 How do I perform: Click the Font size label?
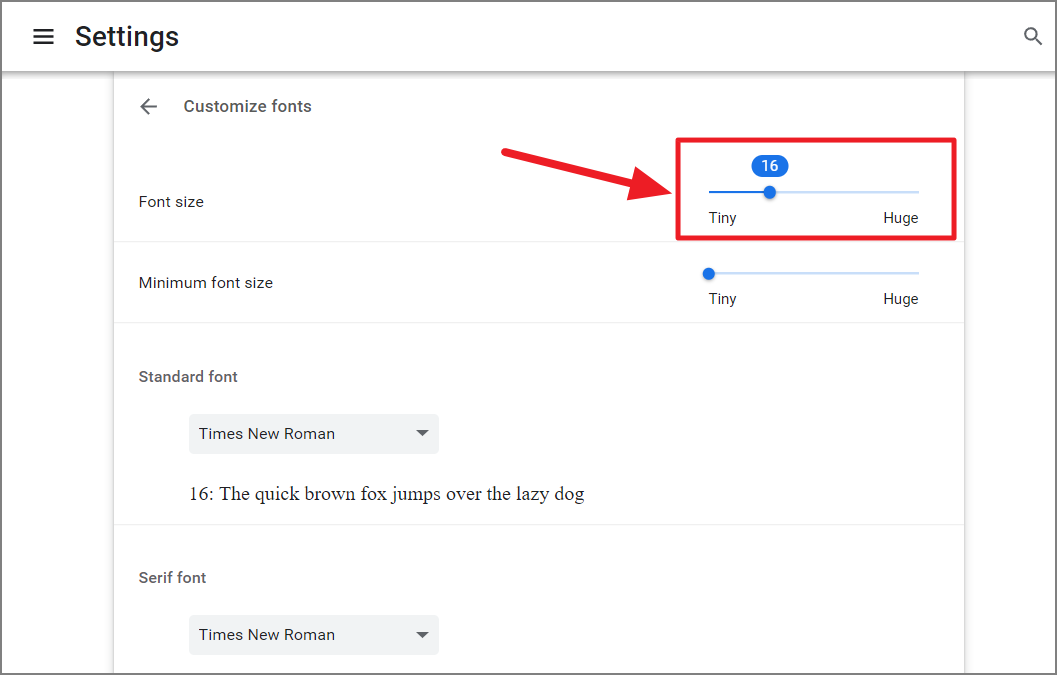coord(171,202)
